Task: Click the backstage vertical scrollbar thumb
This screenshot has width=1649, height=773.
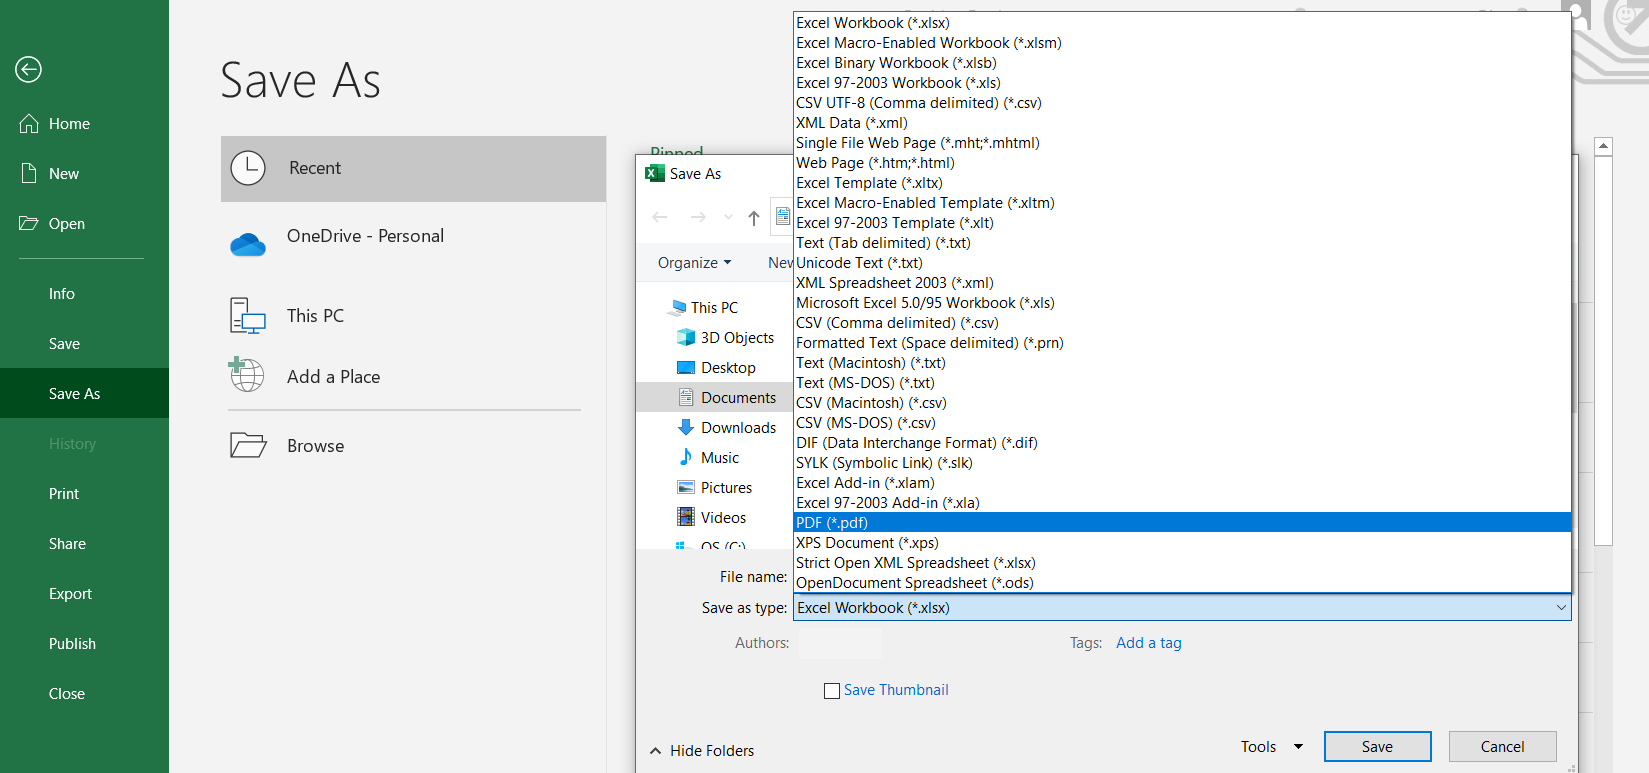Action: (1603, 350)
